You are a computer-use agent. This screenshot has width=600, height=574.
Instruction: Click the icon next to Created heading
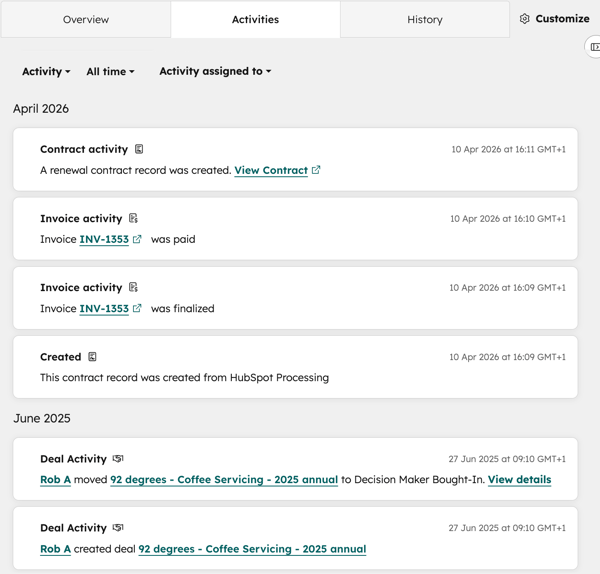[92, 357]
